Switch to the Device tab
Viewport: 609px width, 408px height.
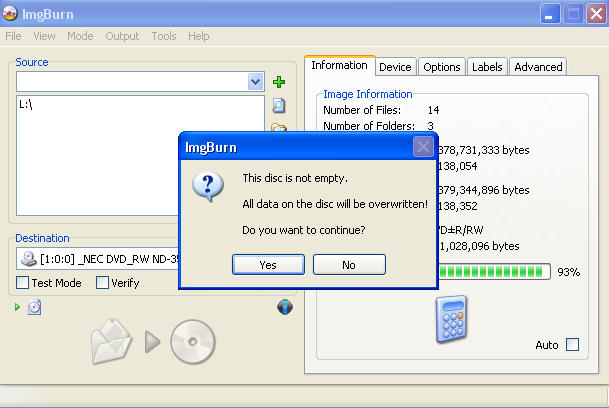pos(395,67)
